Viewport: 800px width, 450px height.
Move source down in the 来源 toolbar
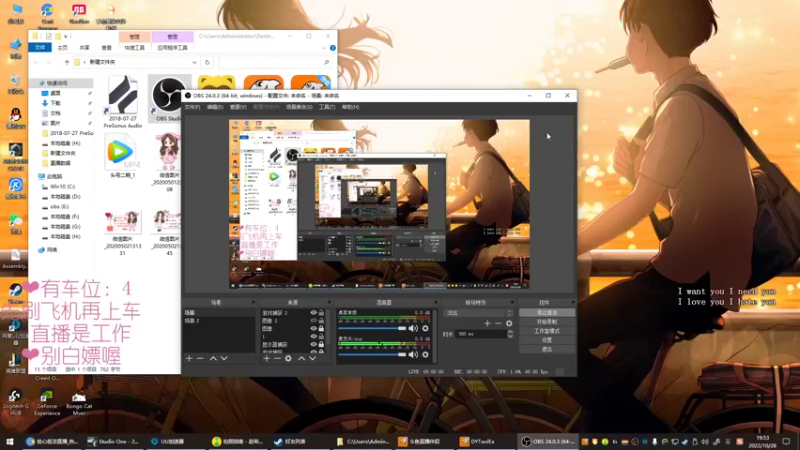[312, 359]
